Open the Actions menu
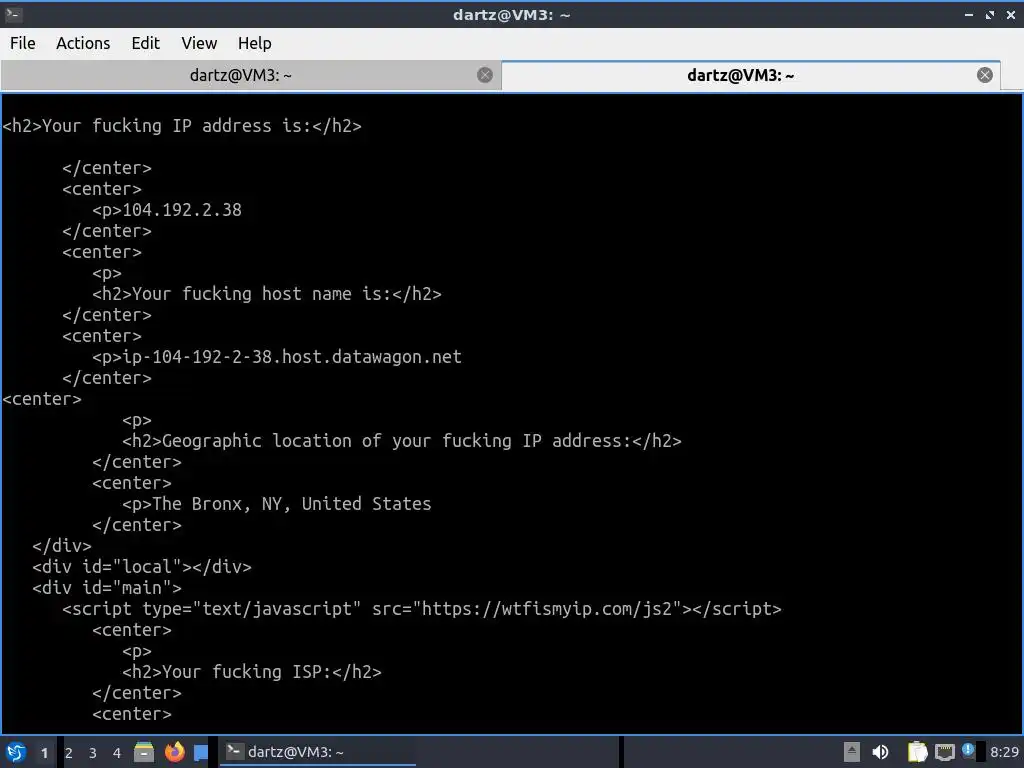The height and width of the screenshot is (768, 1024). click(83, 43)
